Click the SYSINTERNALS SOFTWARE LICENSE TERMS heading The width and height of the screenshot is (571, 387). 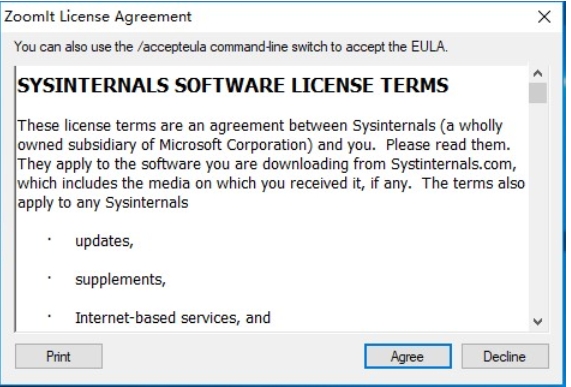coord(233,86)
